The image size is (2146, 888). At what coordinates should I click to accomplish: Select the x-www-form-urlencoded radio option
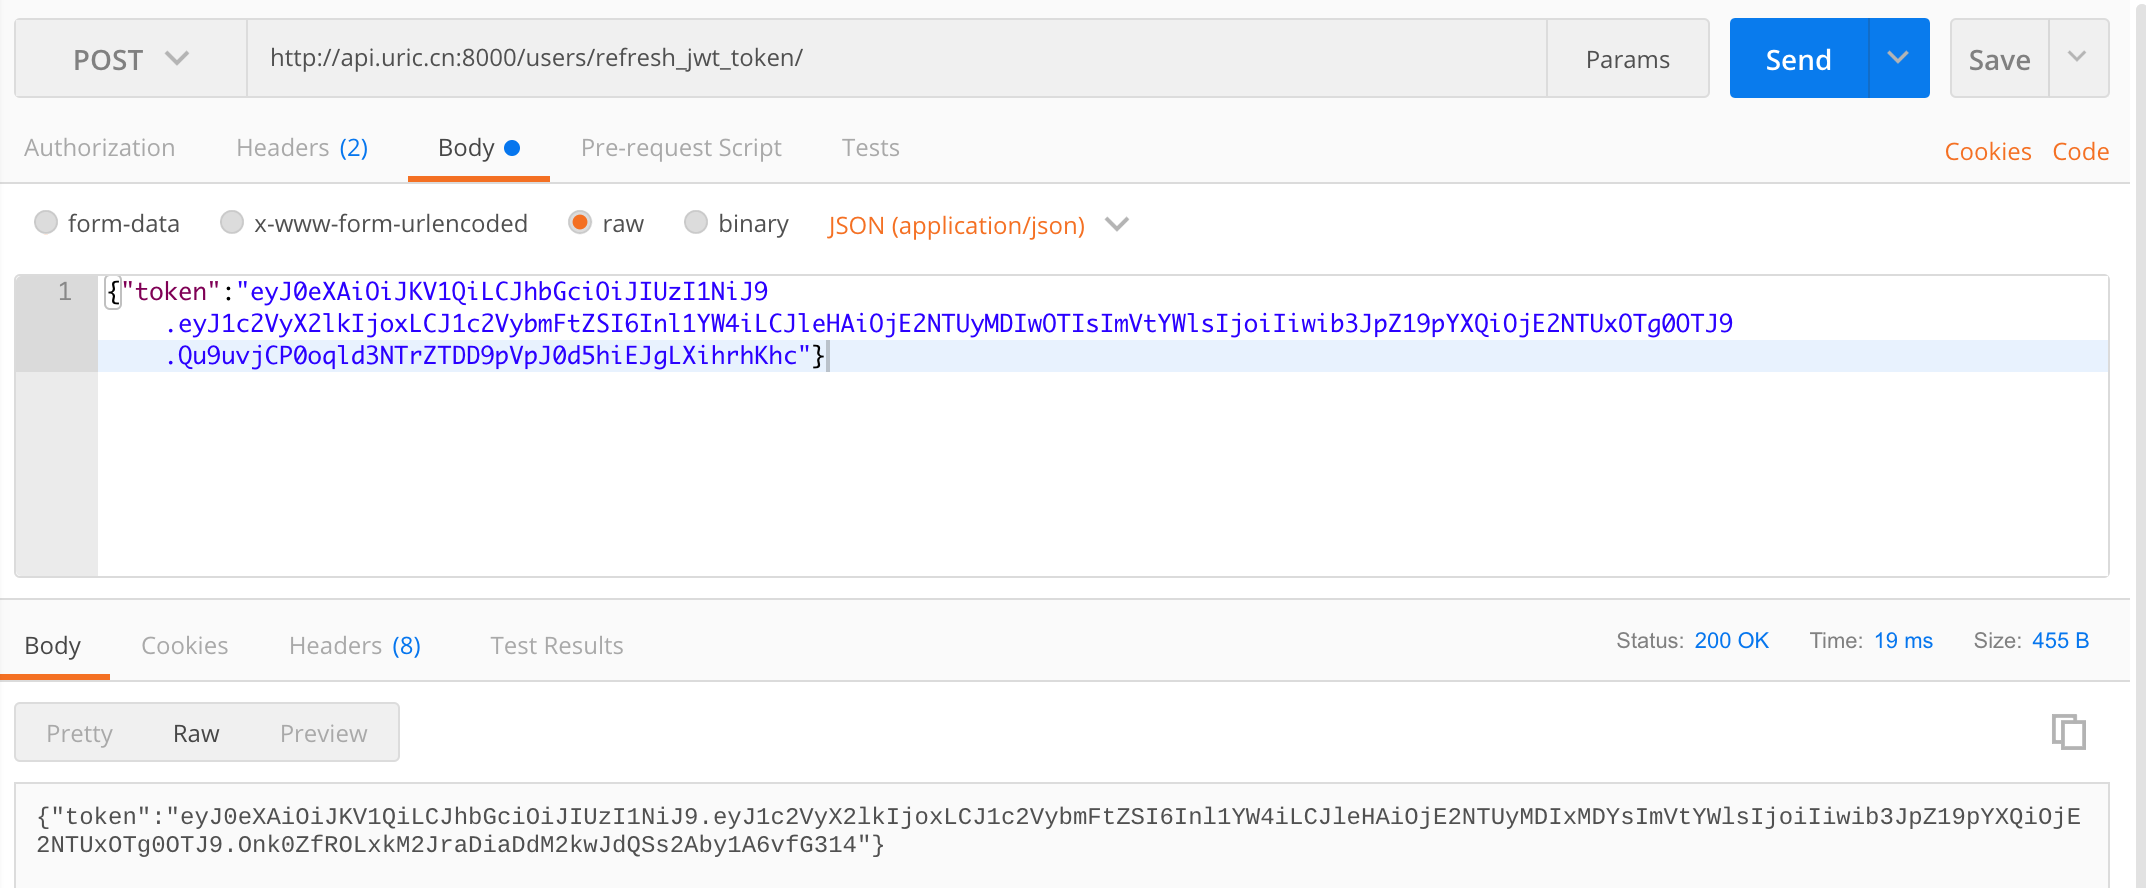tap(232, 222)
